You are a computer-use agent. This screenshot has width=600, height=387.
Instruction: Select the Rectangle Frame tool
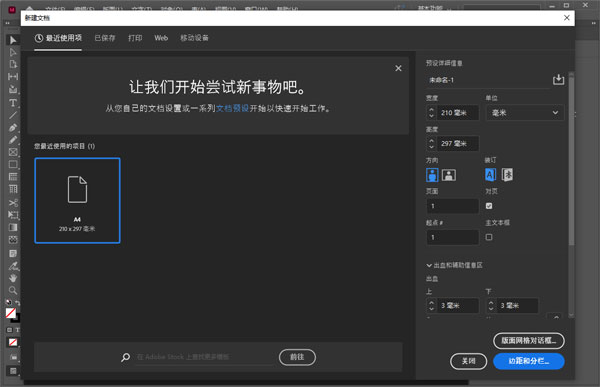click(13, 152)
